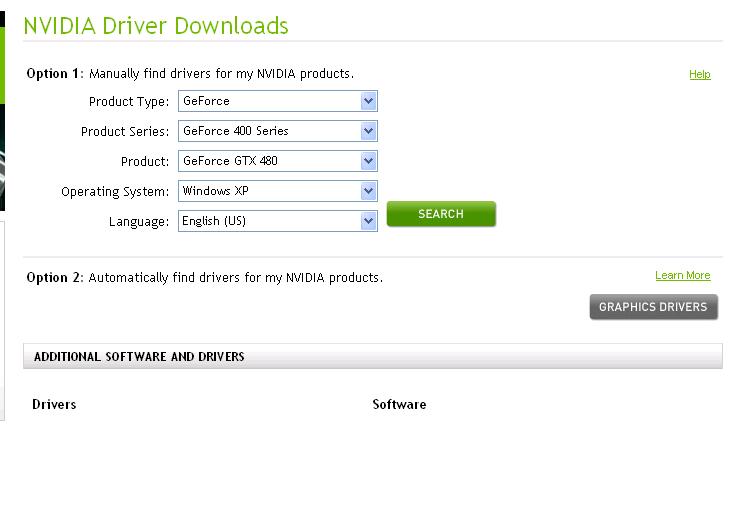Click the Drivers heading text

coord(54,404)
